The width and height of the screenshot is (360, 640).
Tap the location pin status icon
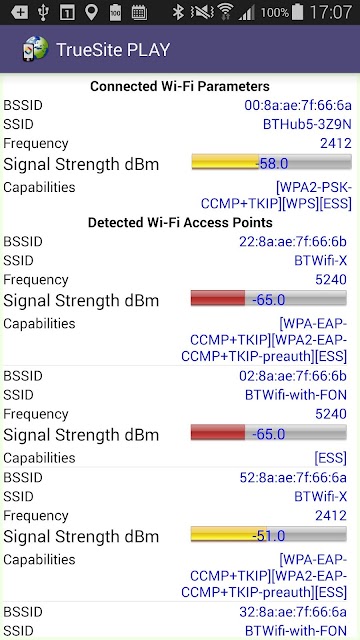91,12
